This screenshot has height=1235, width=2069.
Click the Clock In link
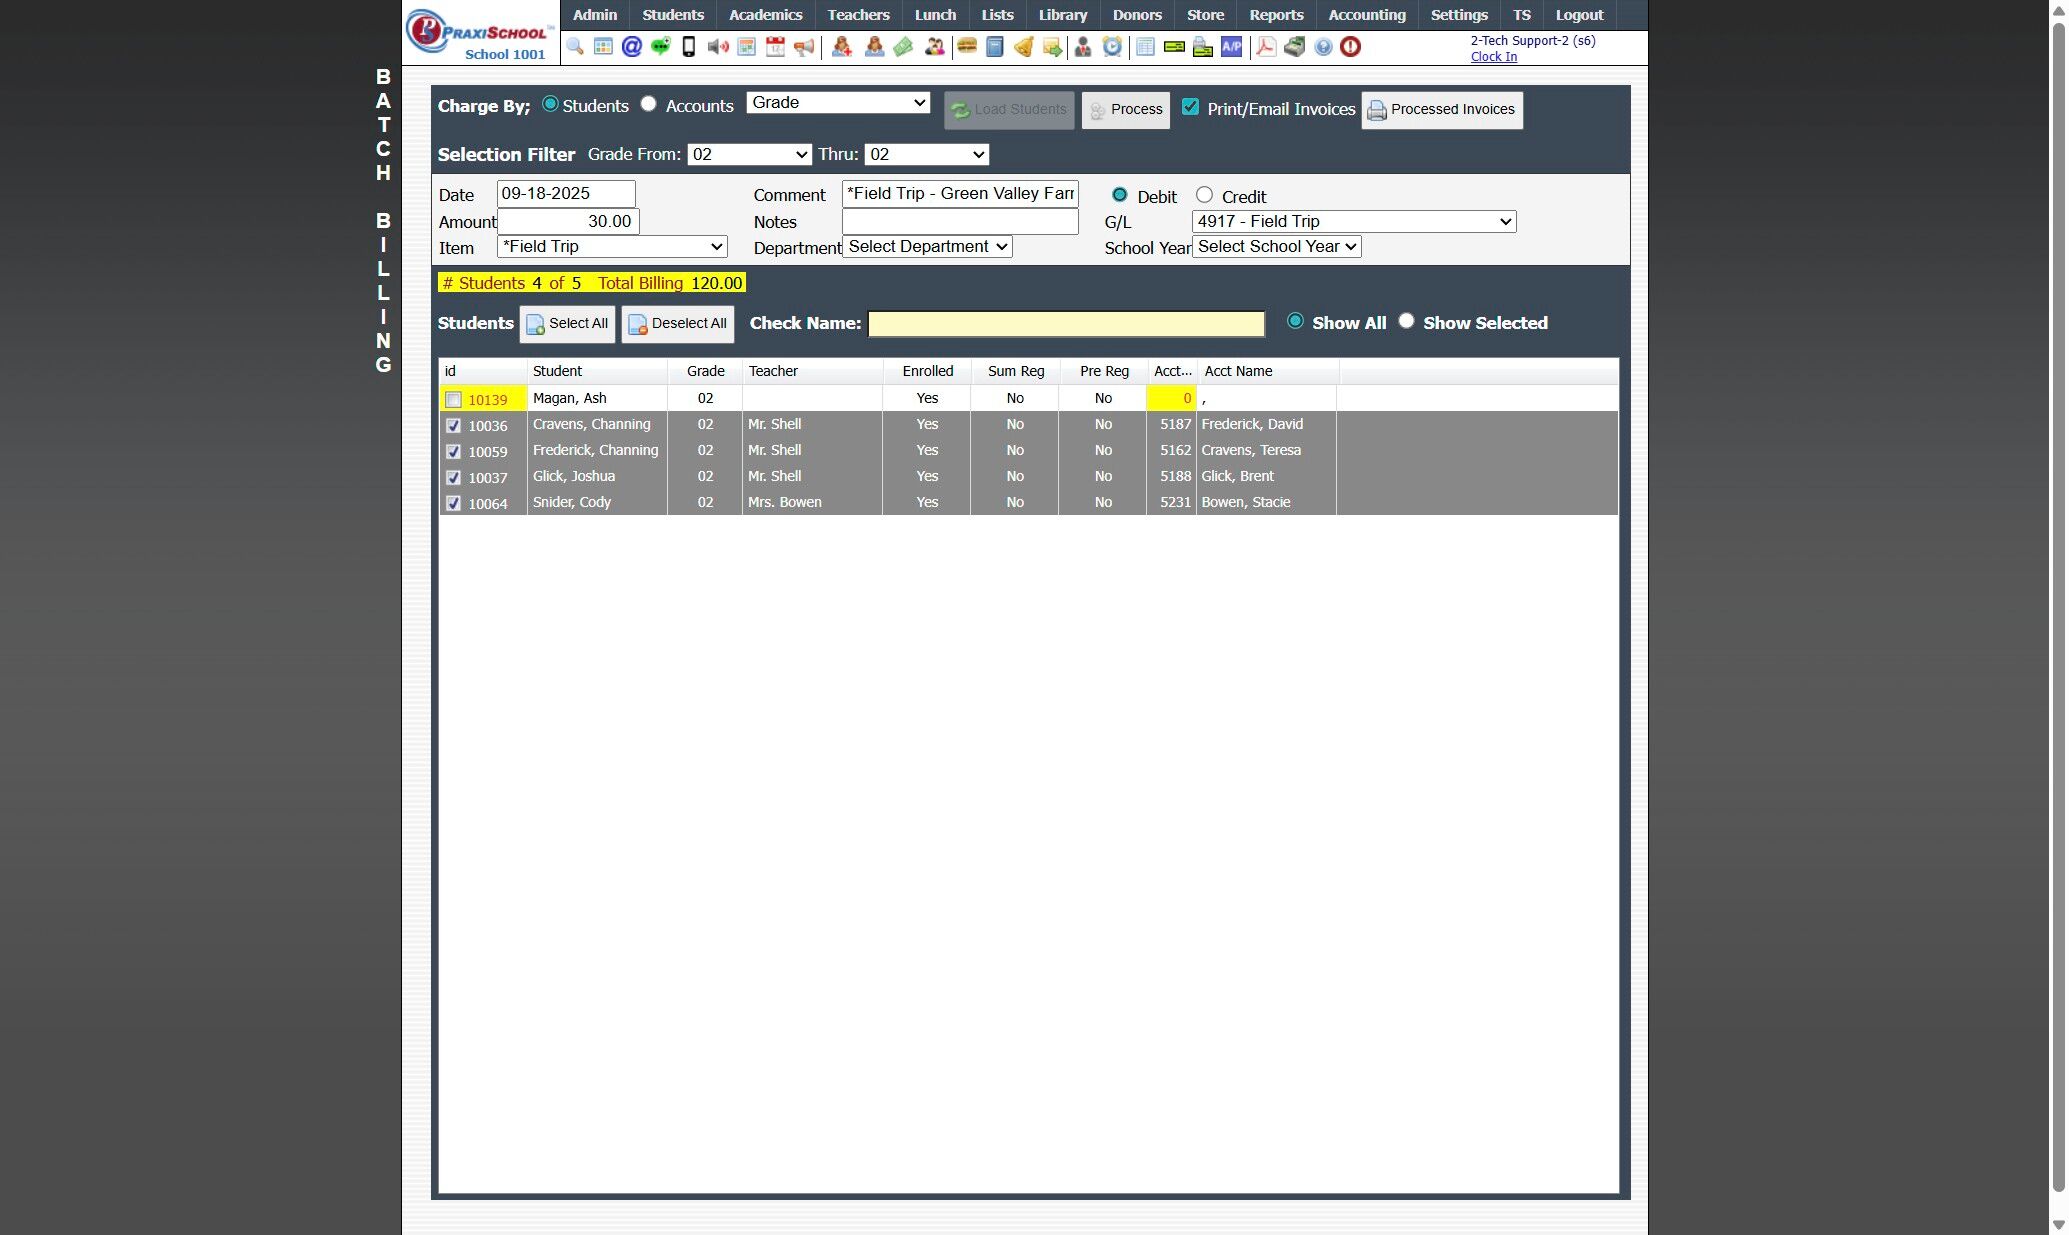pos(1493,57)
